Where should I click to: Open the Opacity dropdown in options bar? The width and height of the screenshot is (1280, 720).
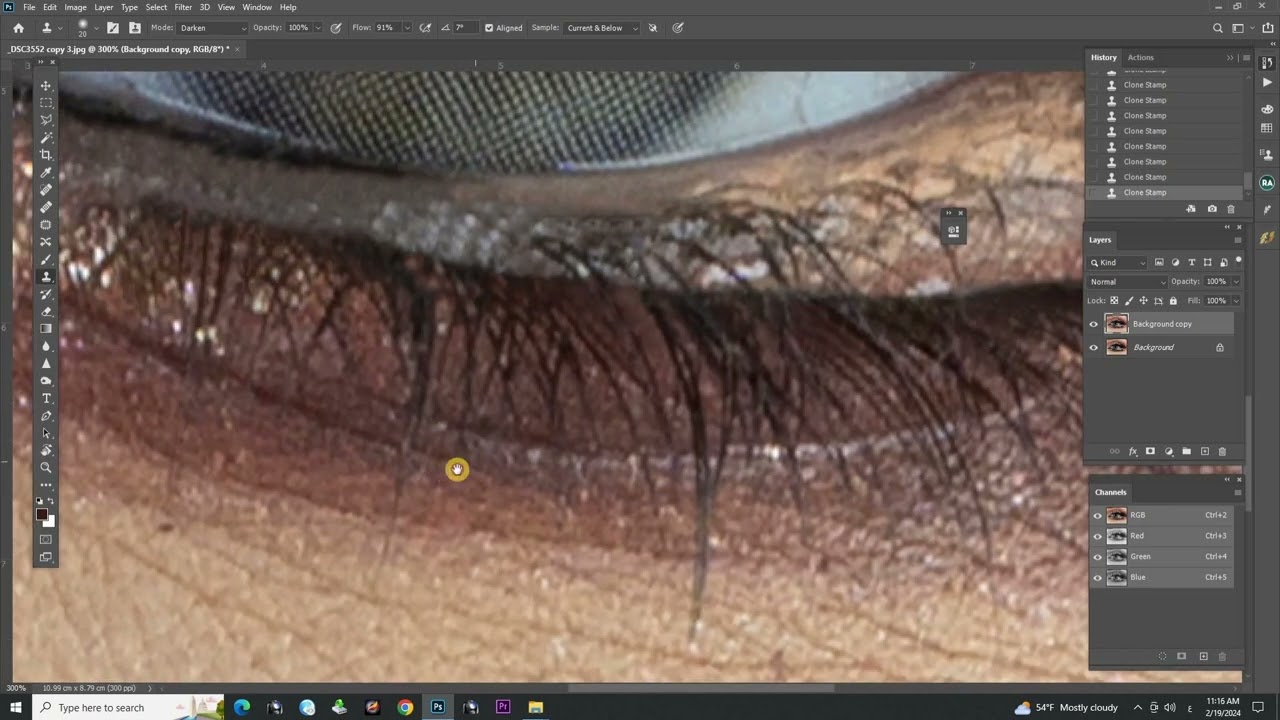(x=318, y=28)
